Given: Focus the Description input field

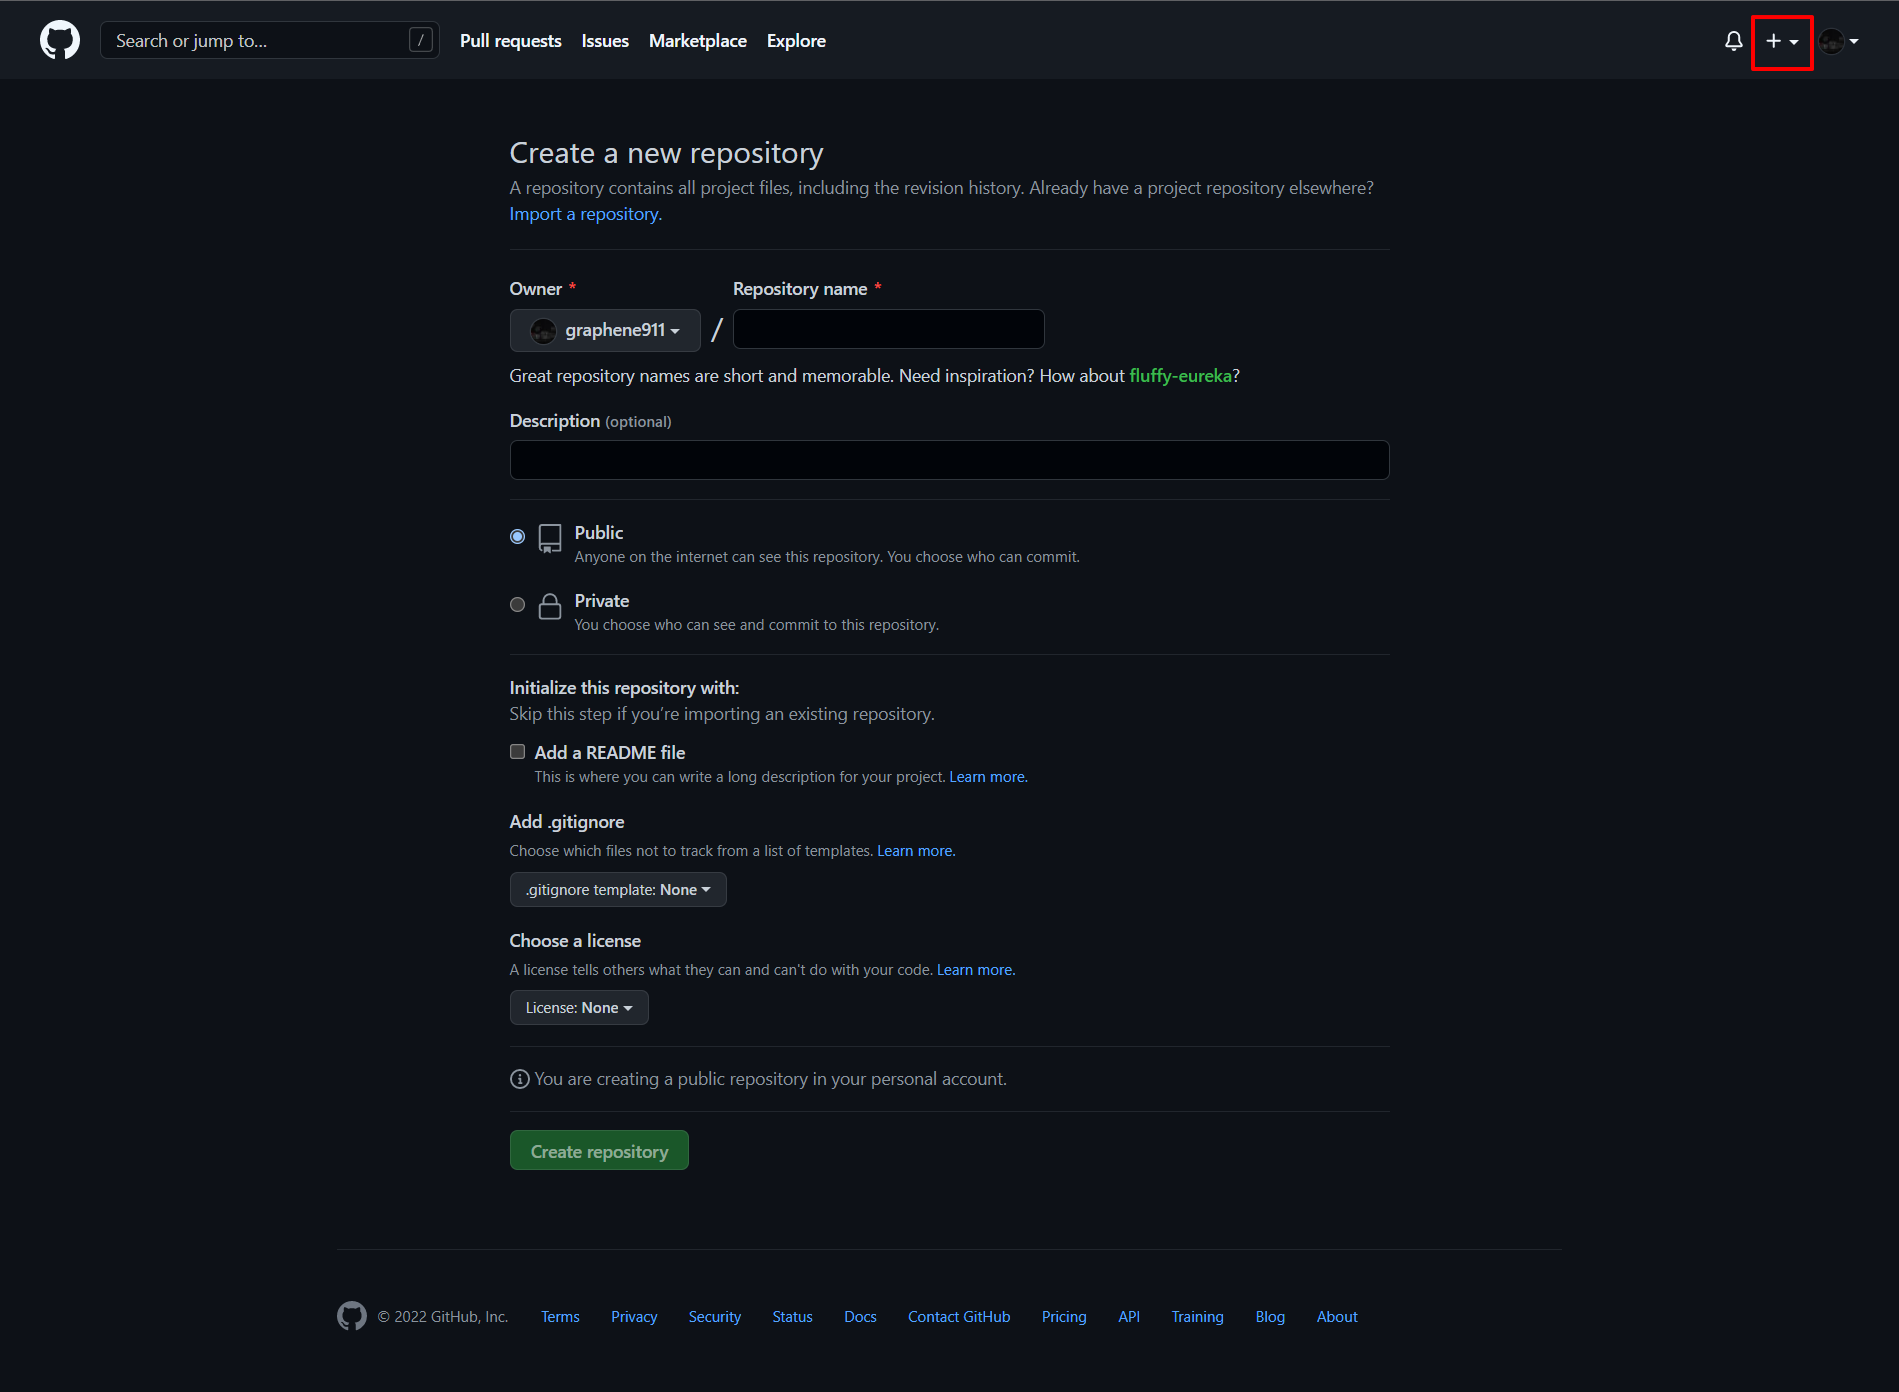Looking at the screenshot, I should (950, 460).
